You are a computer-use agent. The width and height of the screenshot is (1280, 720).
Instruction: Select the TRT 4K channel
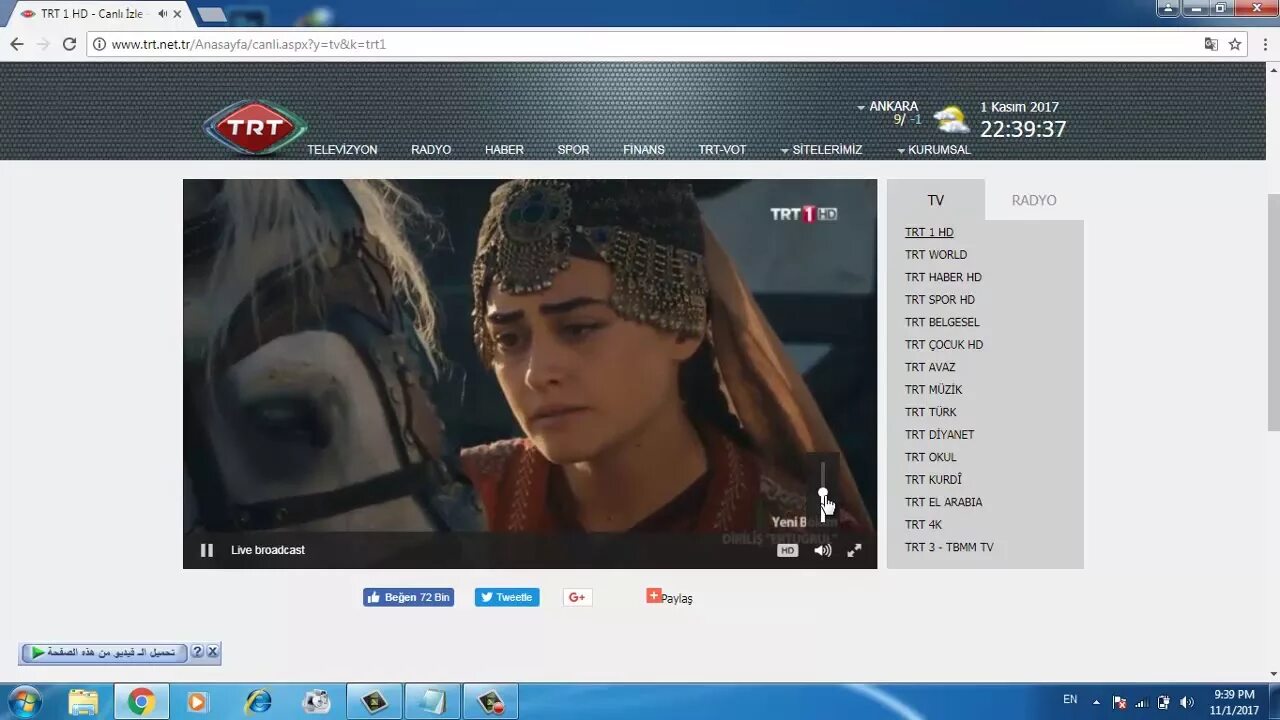[x=923, y=525]
